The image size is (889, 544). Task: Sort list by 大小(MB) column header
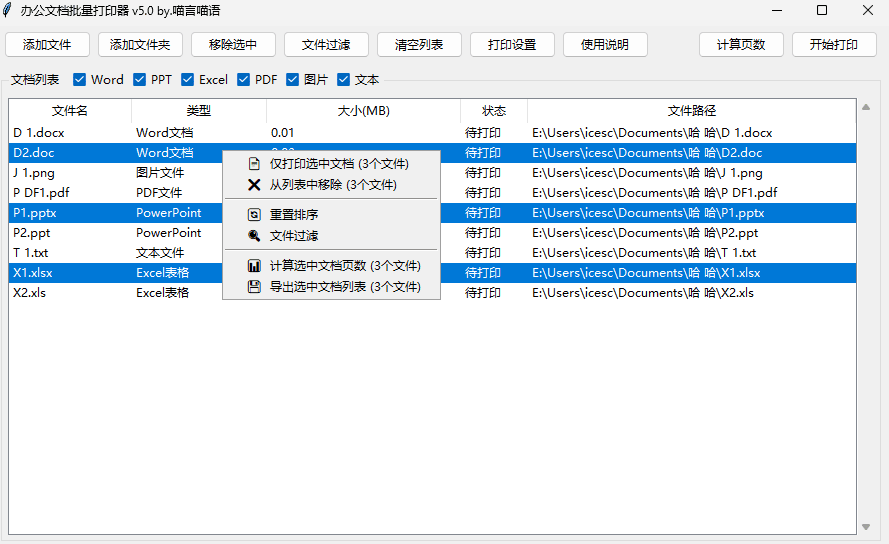tap(363, 111)
